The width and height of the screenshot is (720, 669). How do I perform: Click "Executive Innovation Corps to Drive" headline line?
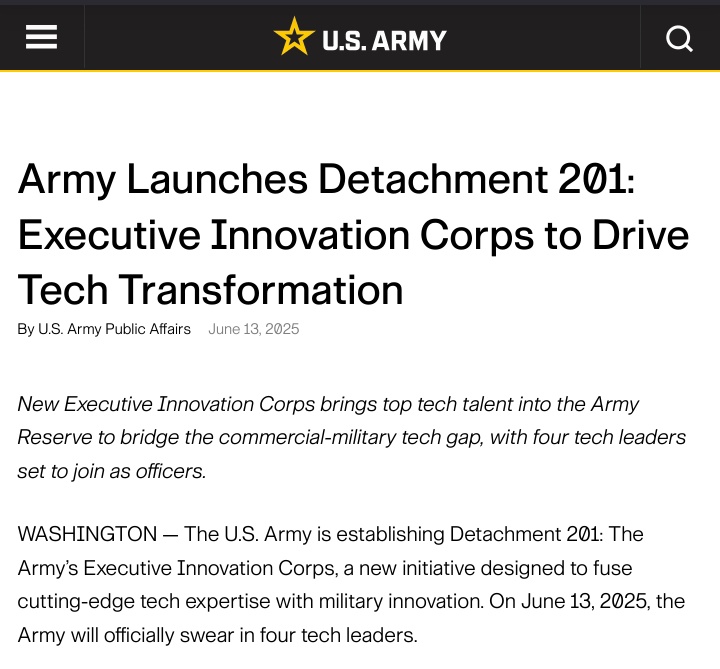pyautogui.click(x=353, y=235)
